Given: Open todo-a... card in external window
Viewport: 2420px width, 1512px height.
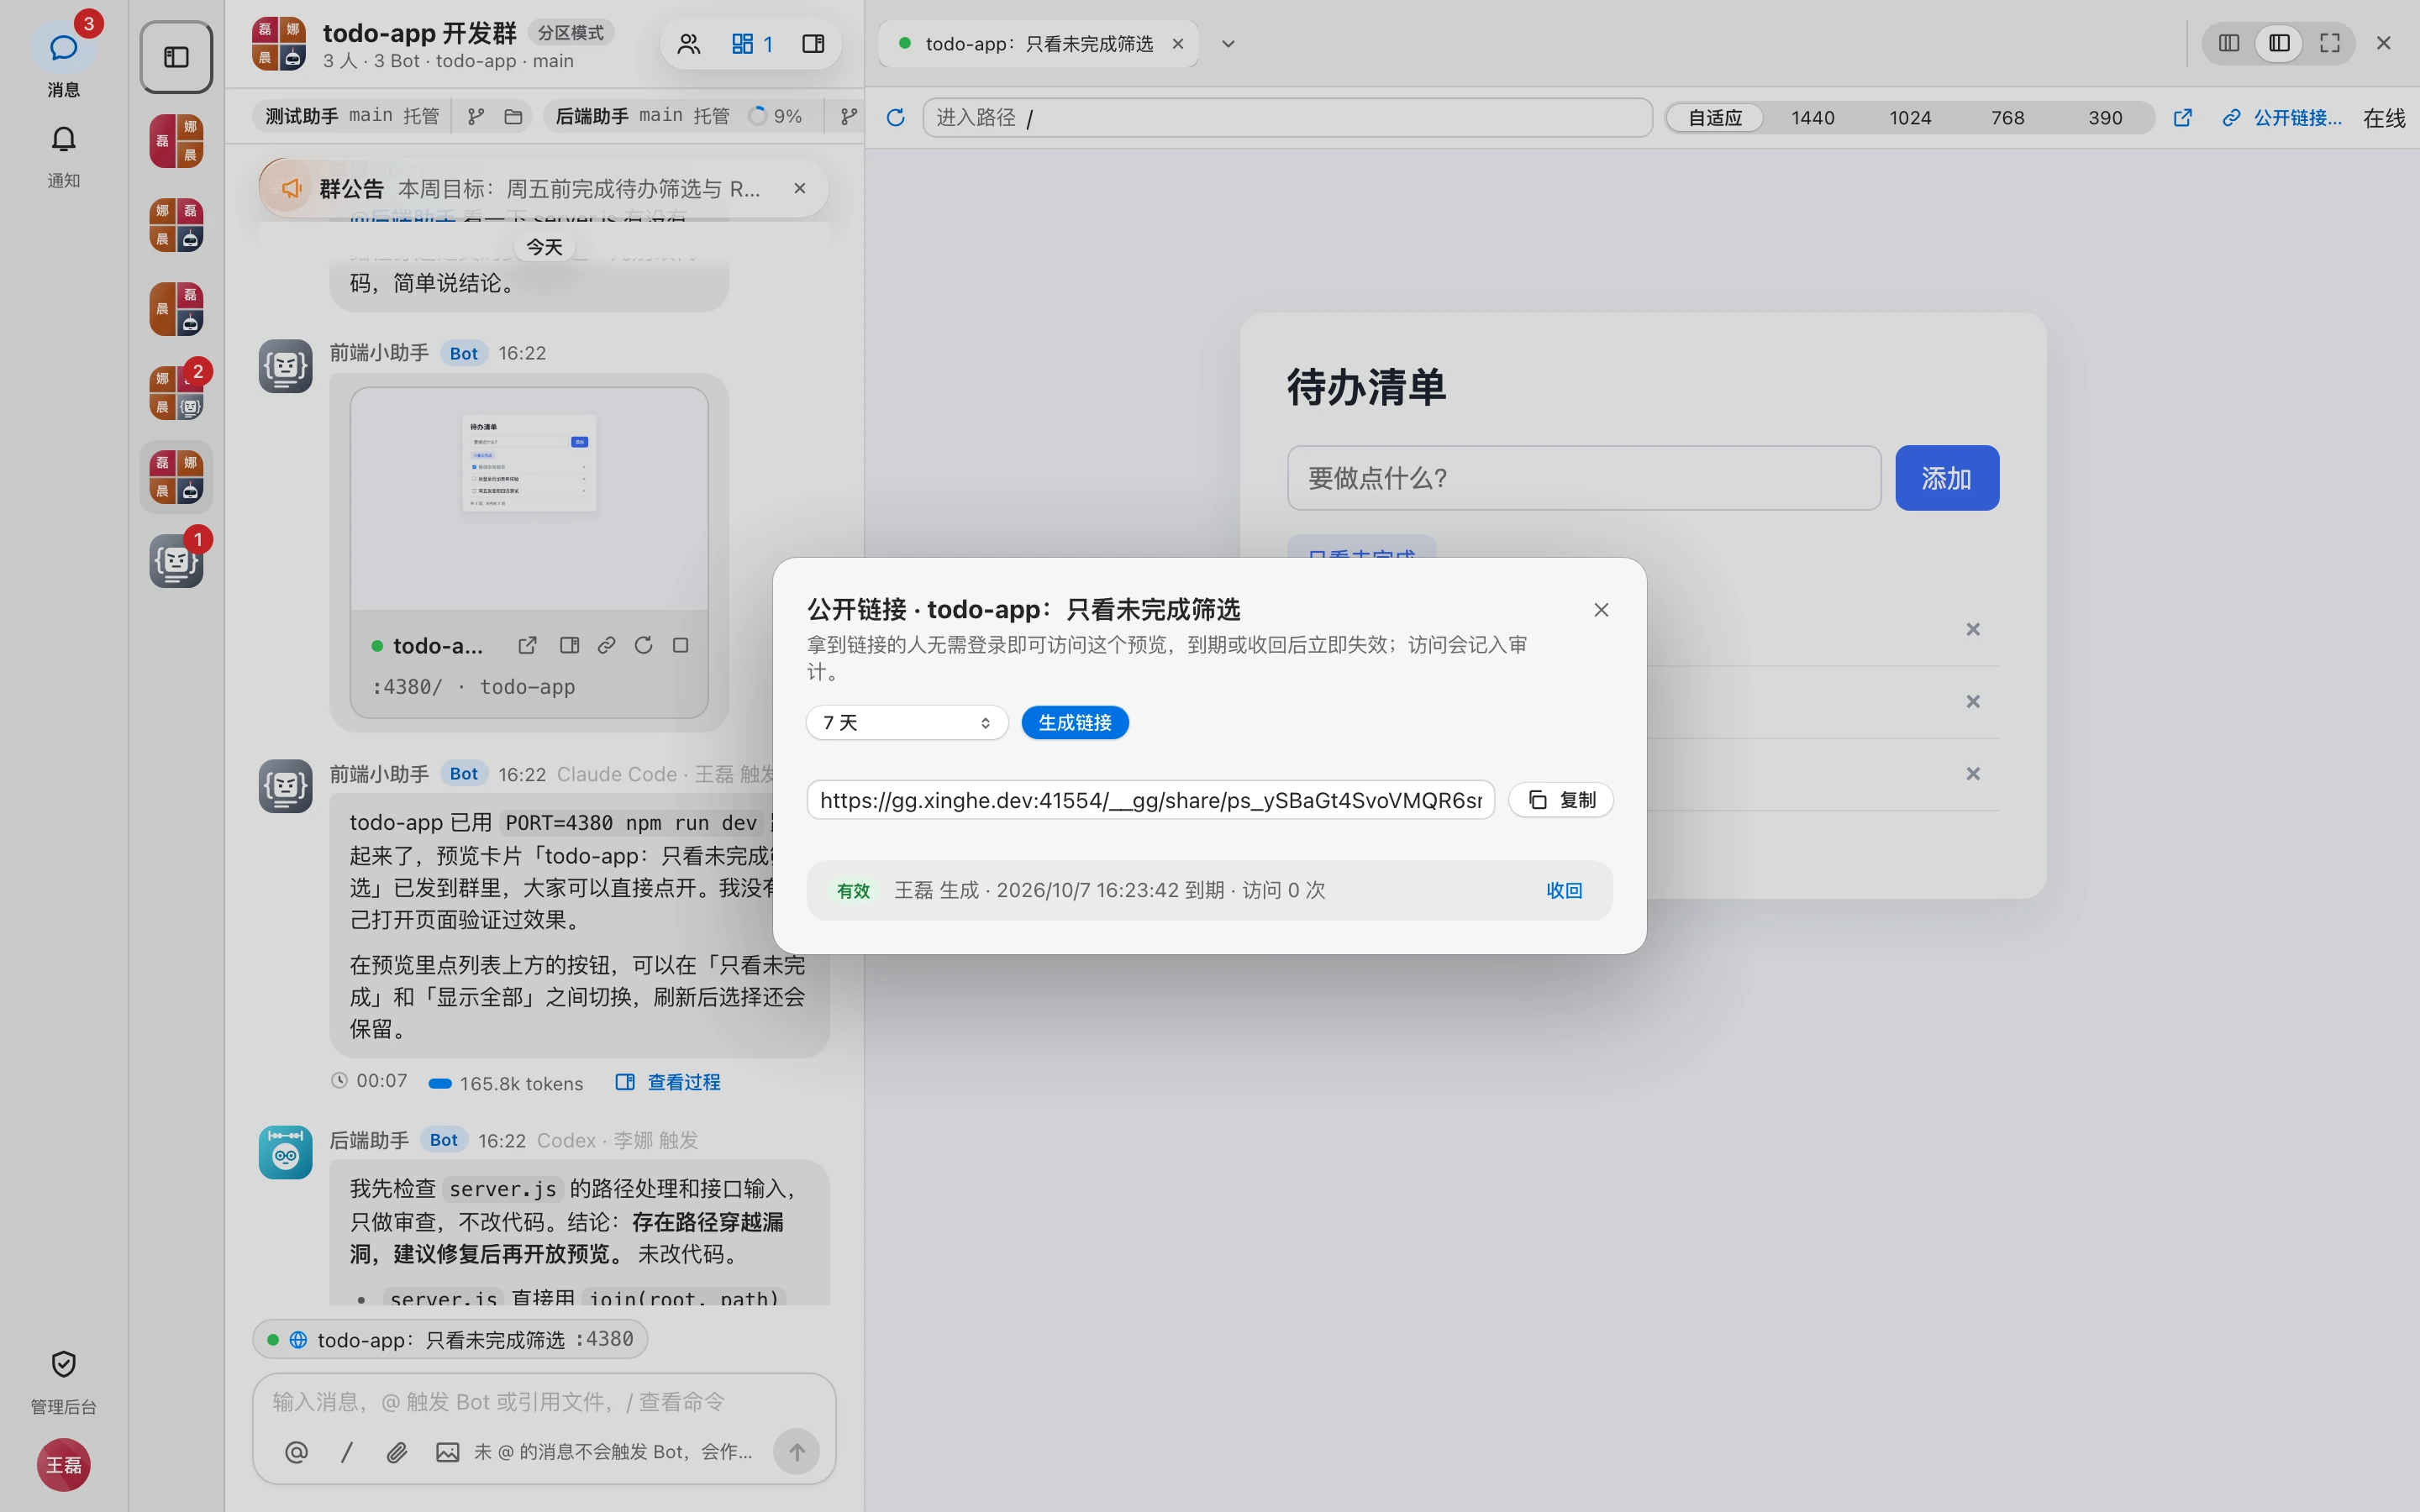Looking at the screenshot, I should pos(527,646).
